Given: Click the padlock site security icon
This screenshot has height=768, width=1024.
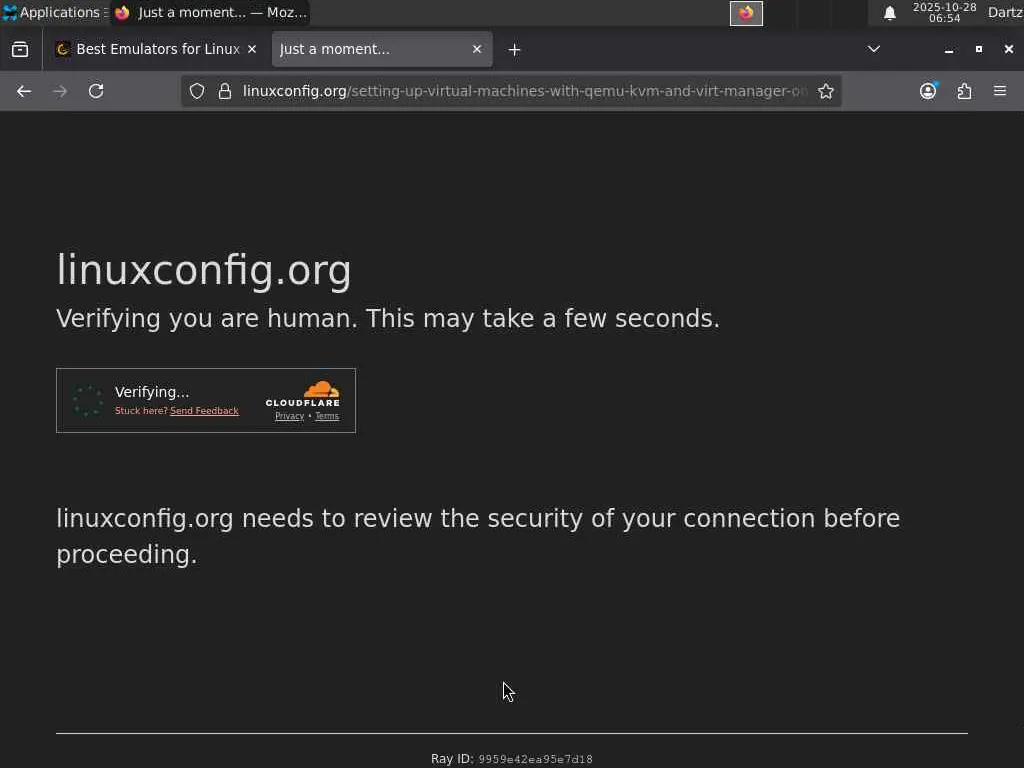Looking at the screenshot, I should point(225,91).
